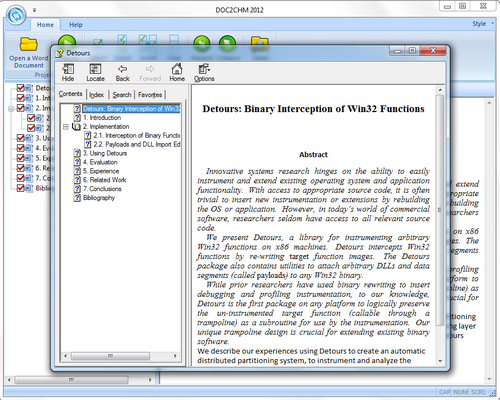Switch to the Index tab
Image resolution: width=500 pixels, height=400 pixels.
(x=96, y=95)
